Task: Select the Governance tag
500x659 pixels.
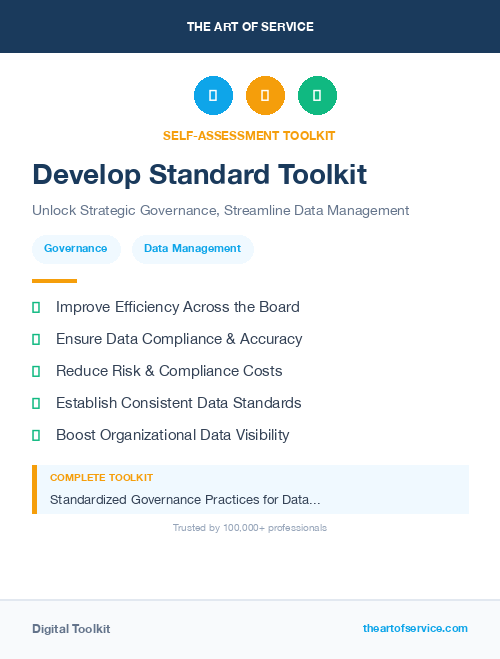Action: (76, 249)
